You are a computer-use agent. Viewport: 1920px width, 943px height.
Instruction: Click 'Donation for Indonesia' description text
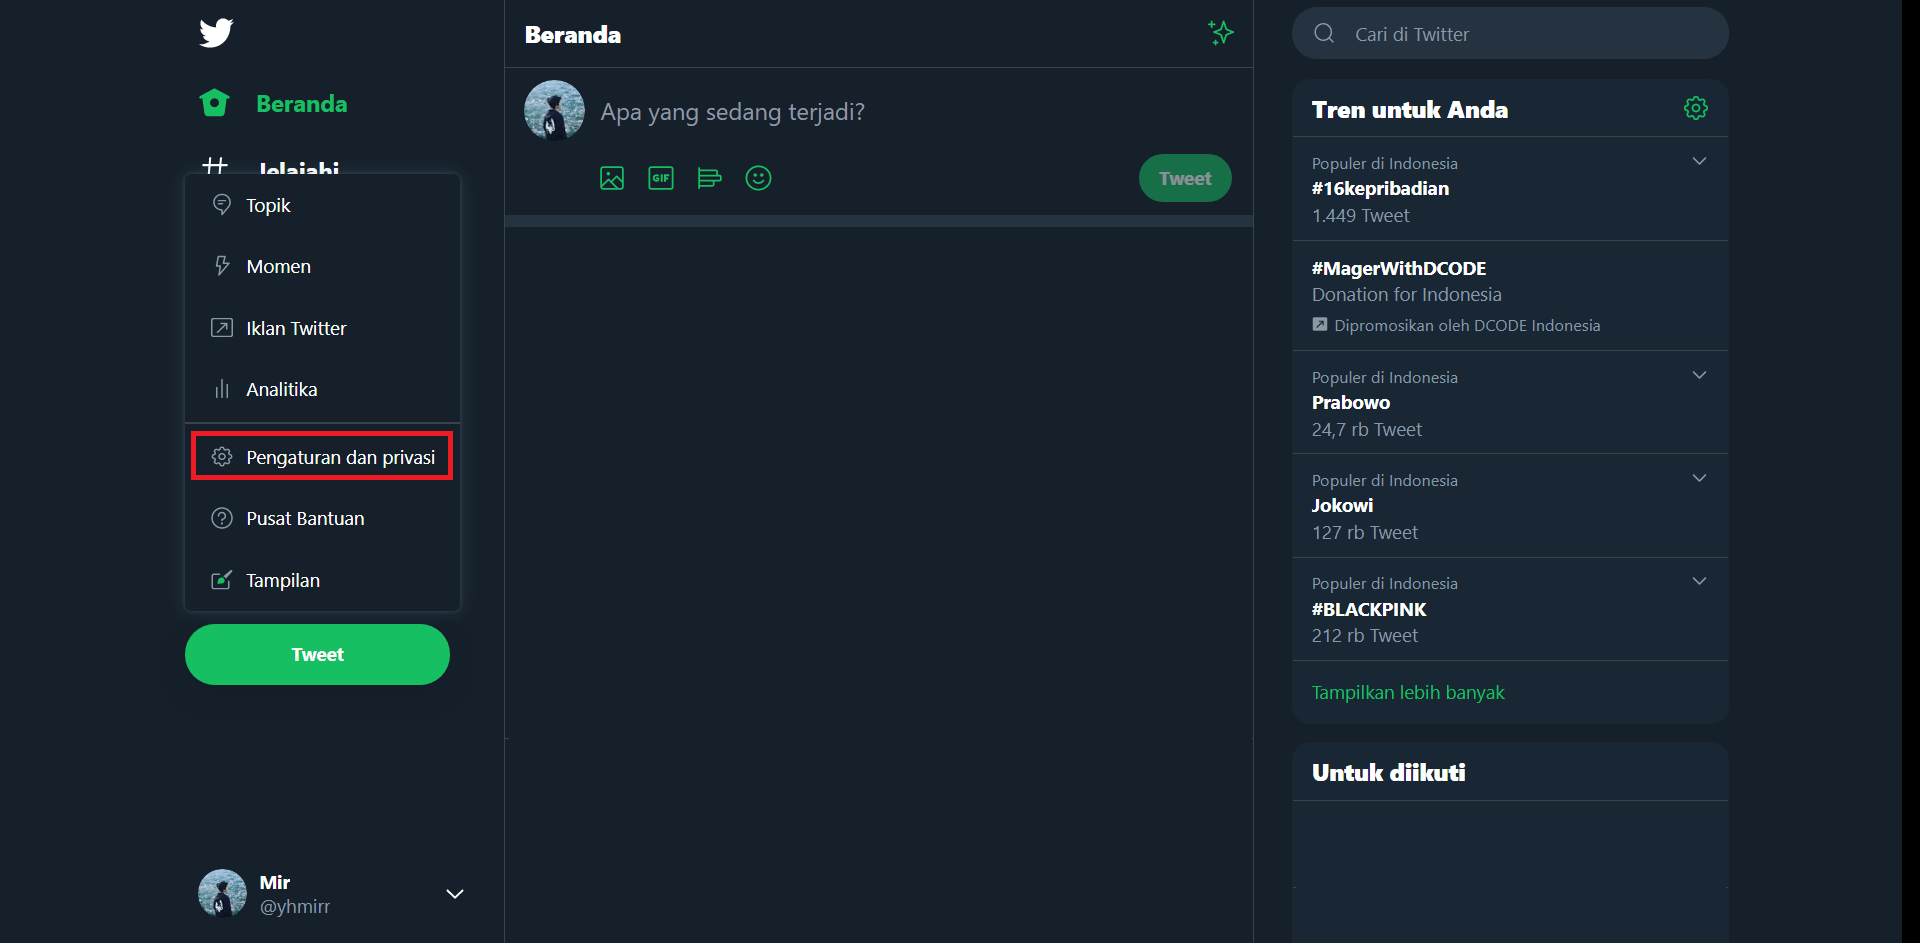pyautogui.click(x=1406, y=294)
